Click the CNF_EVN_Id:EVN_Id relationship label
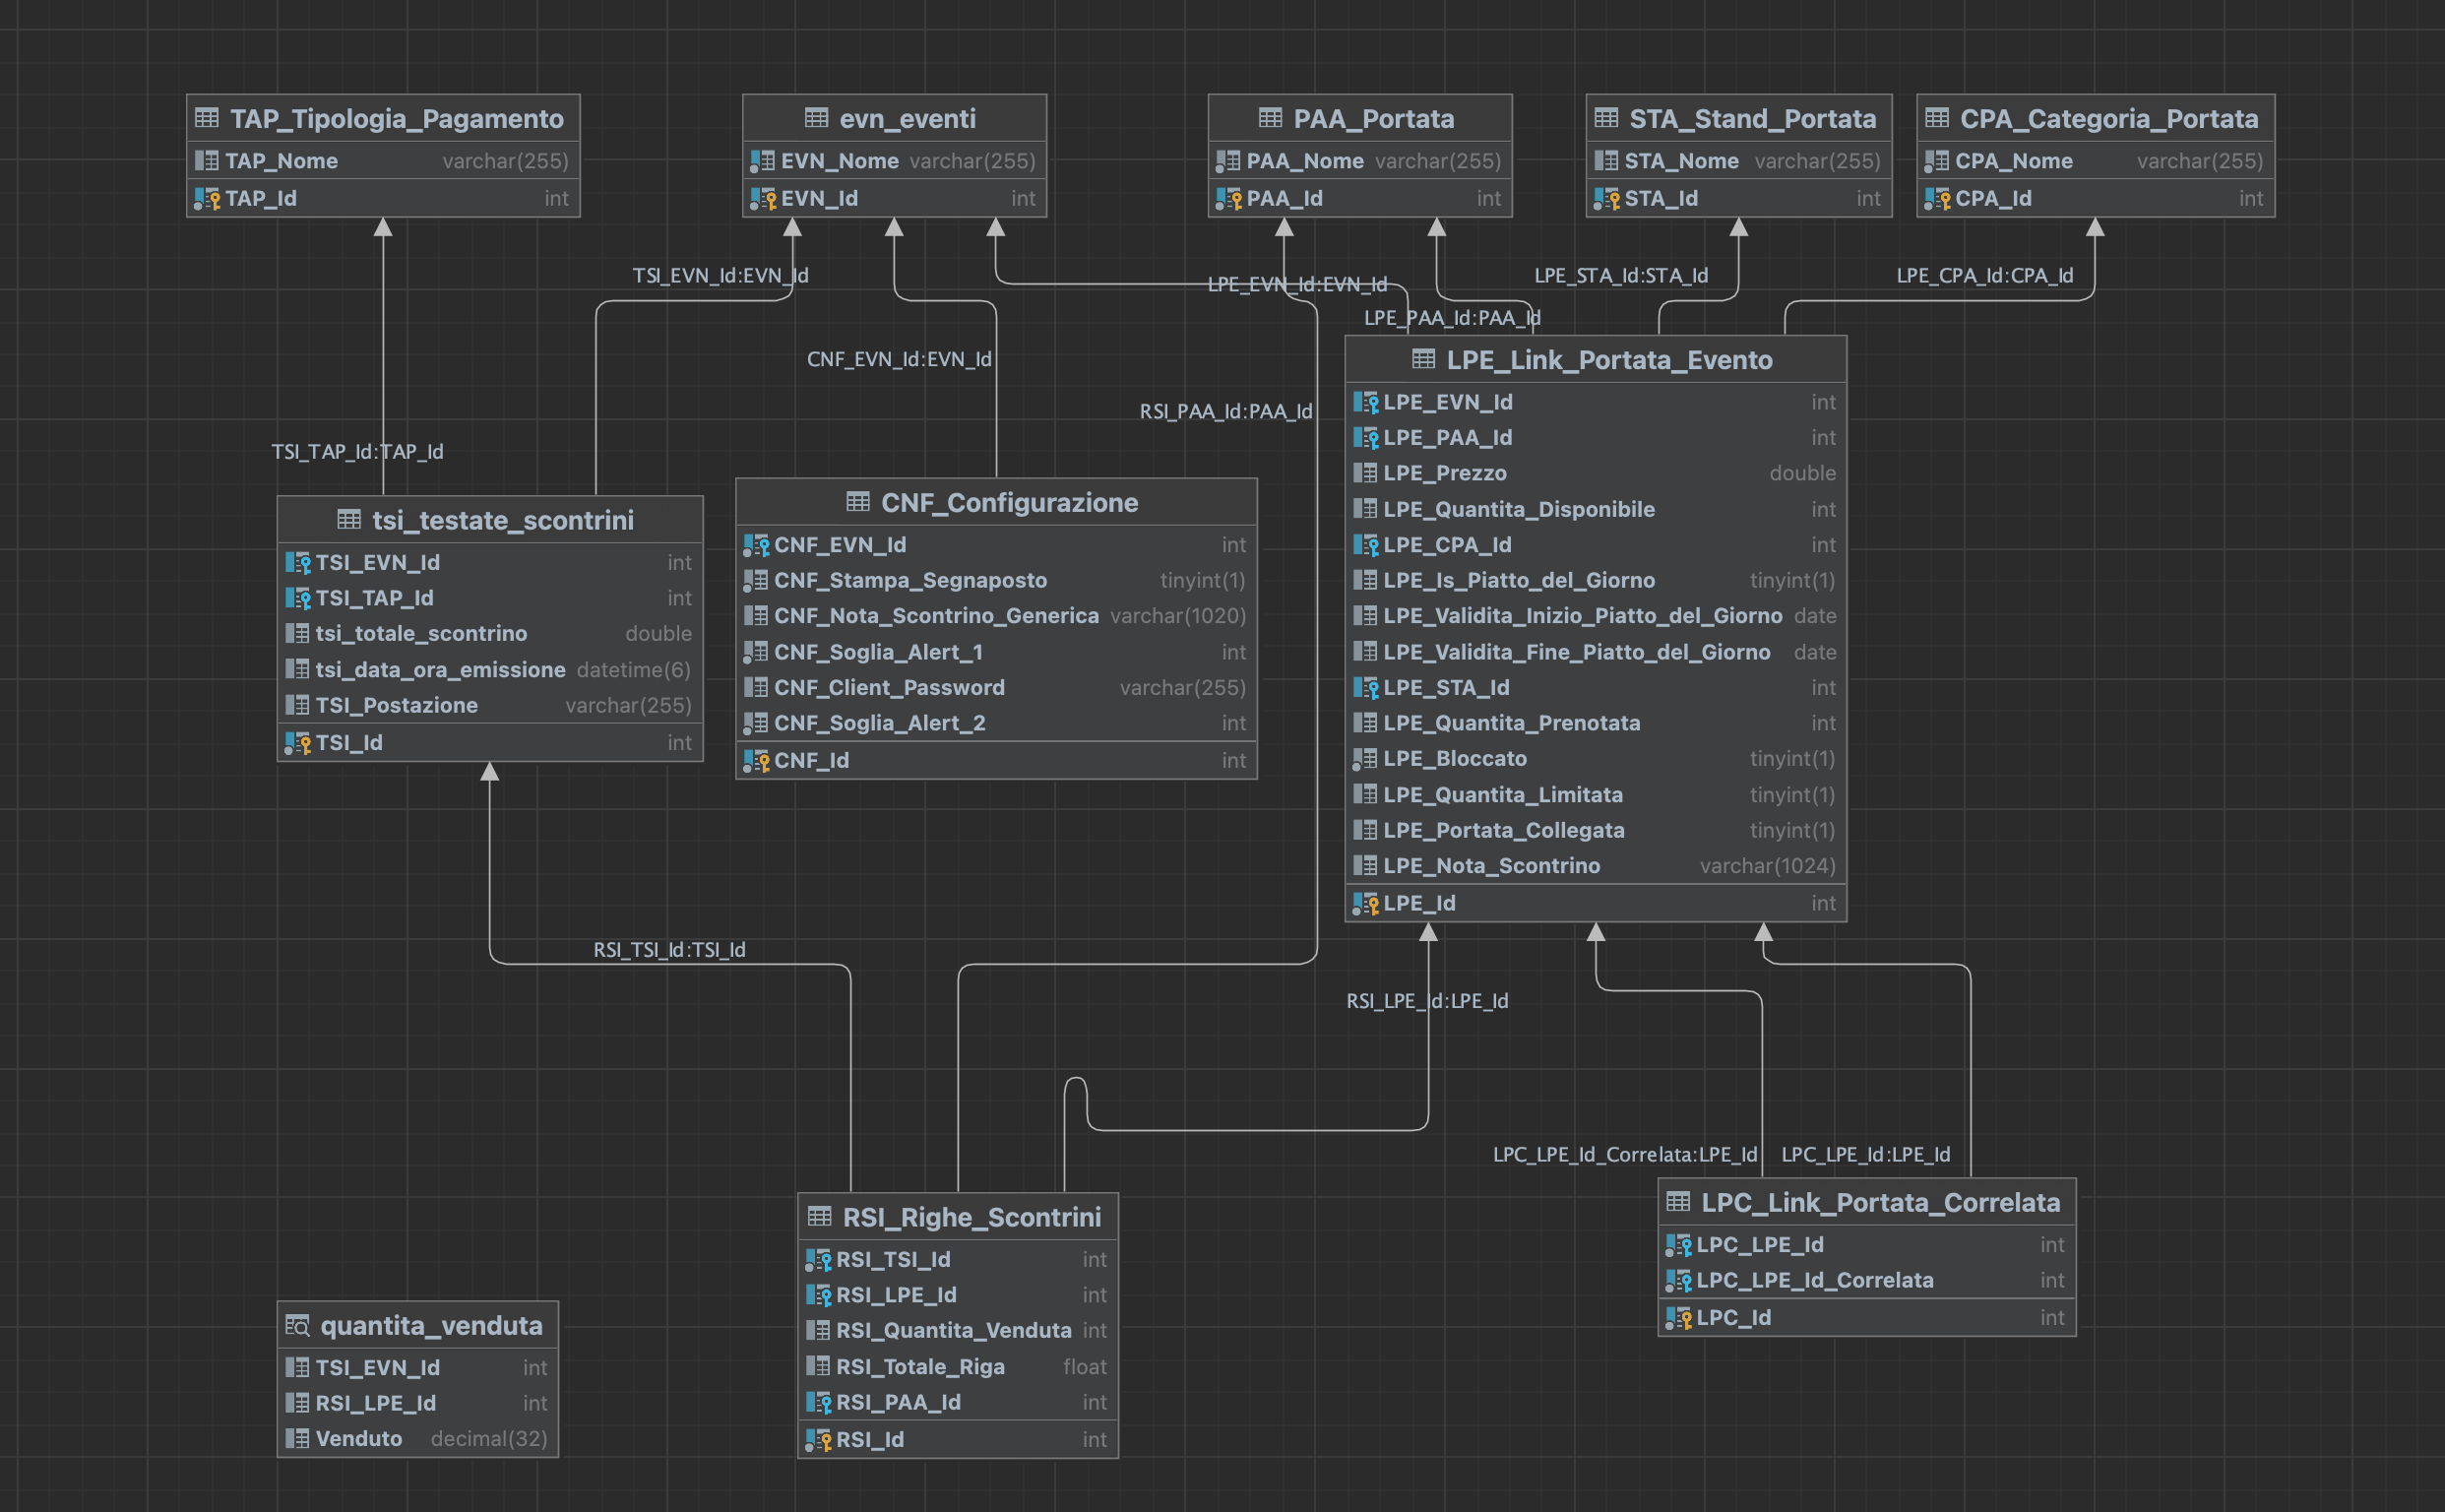Viewport: 2445px width, 1512px height. tap(899, 359)
